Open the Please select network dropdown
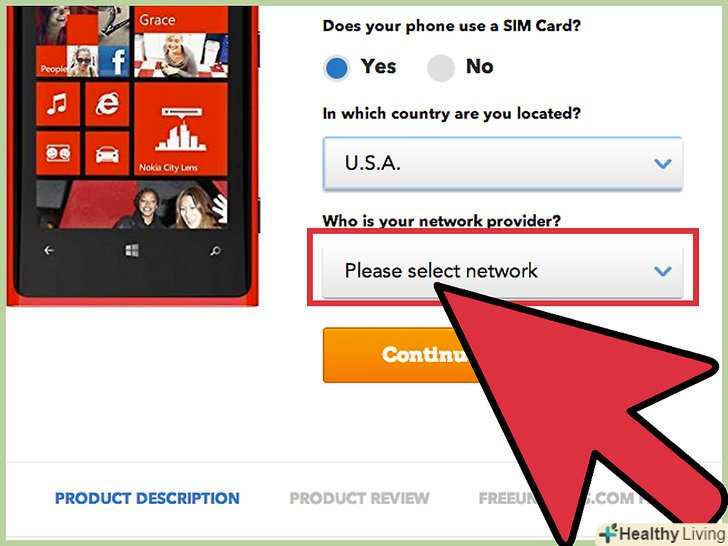This screenshot has width=728, height=546. 503,271
